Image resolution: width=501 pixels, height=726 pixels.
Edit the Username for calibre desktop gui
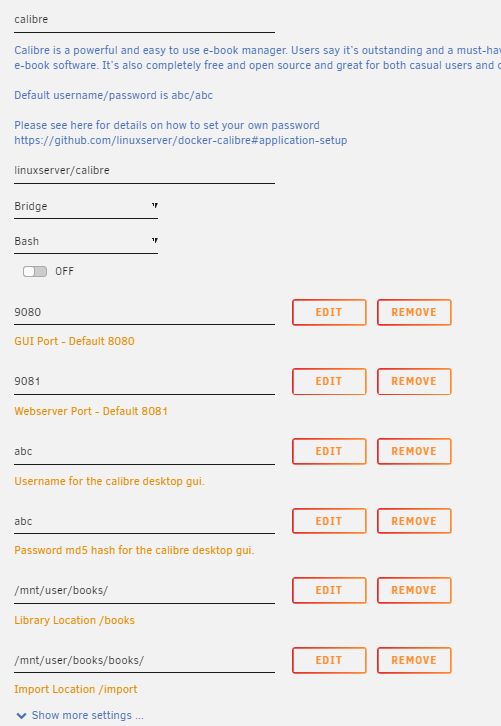pyautogui.click(x=329, y=451)
